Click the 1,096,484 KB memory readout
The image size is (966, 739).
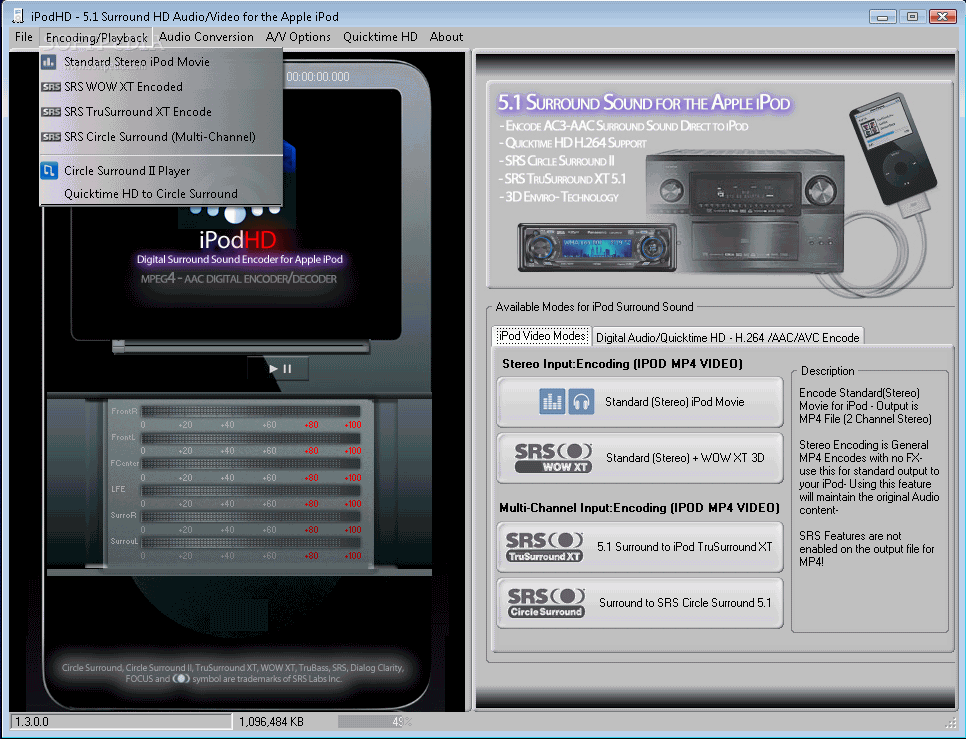click(272, 722)
